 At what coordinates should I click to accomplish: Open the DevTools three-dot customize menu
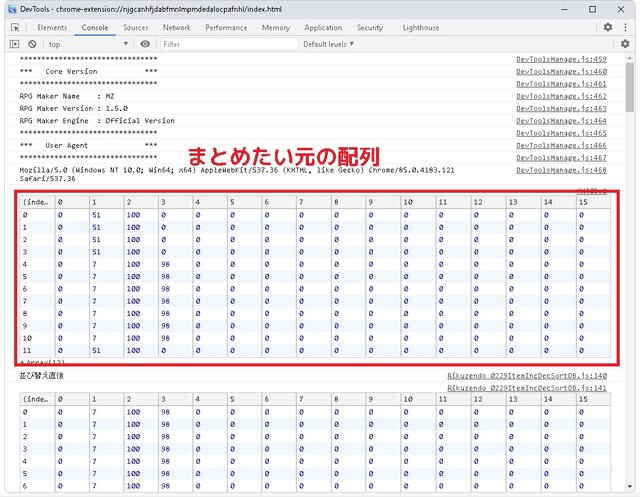(x=625, y=27)
